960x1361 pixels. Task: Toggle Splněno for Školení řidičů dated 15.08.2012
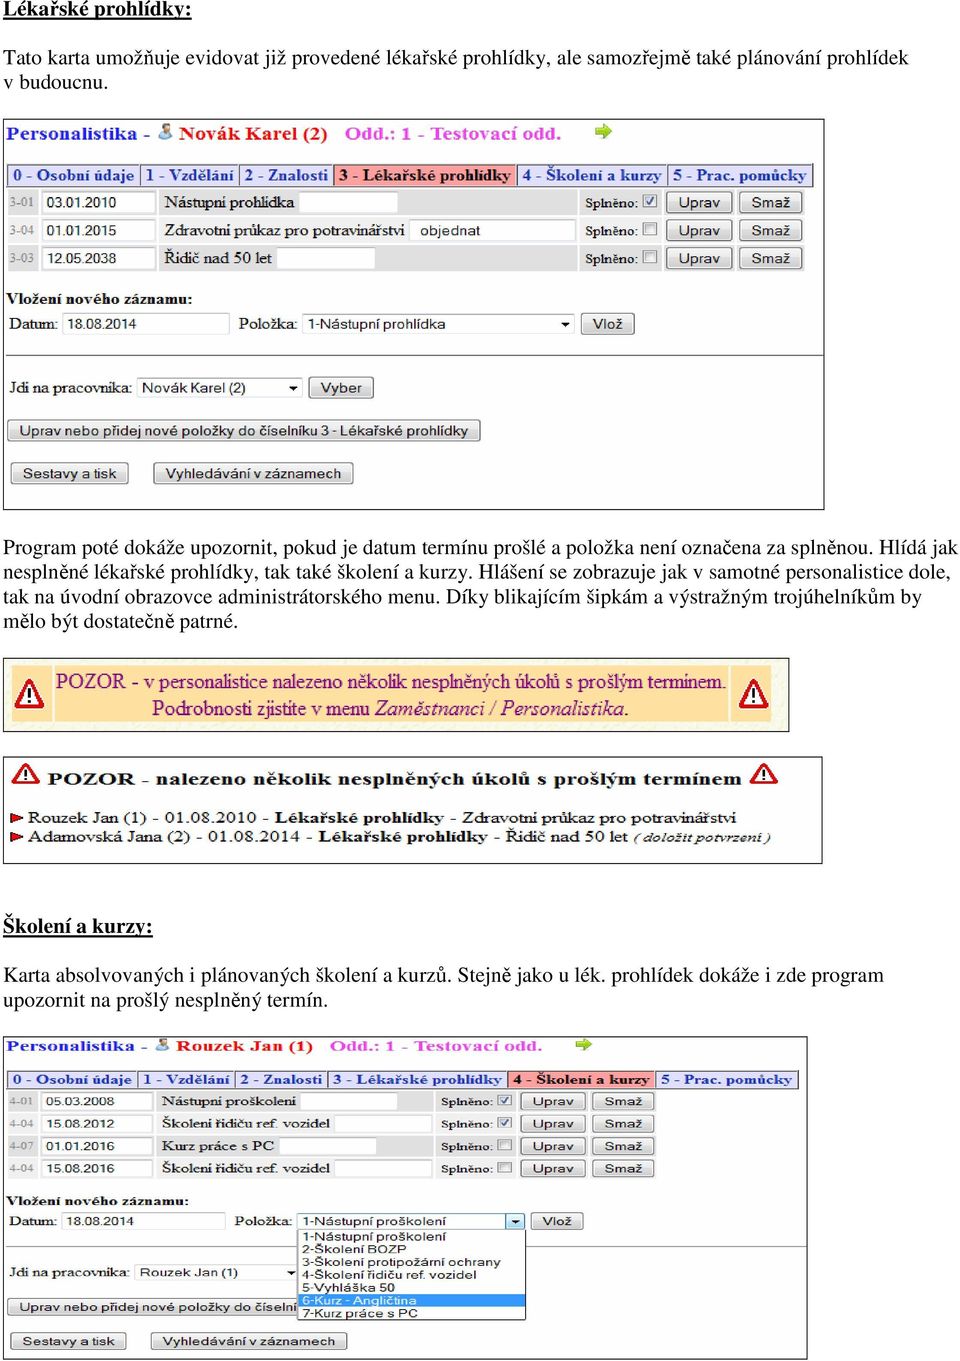[x=505, y=1122]
